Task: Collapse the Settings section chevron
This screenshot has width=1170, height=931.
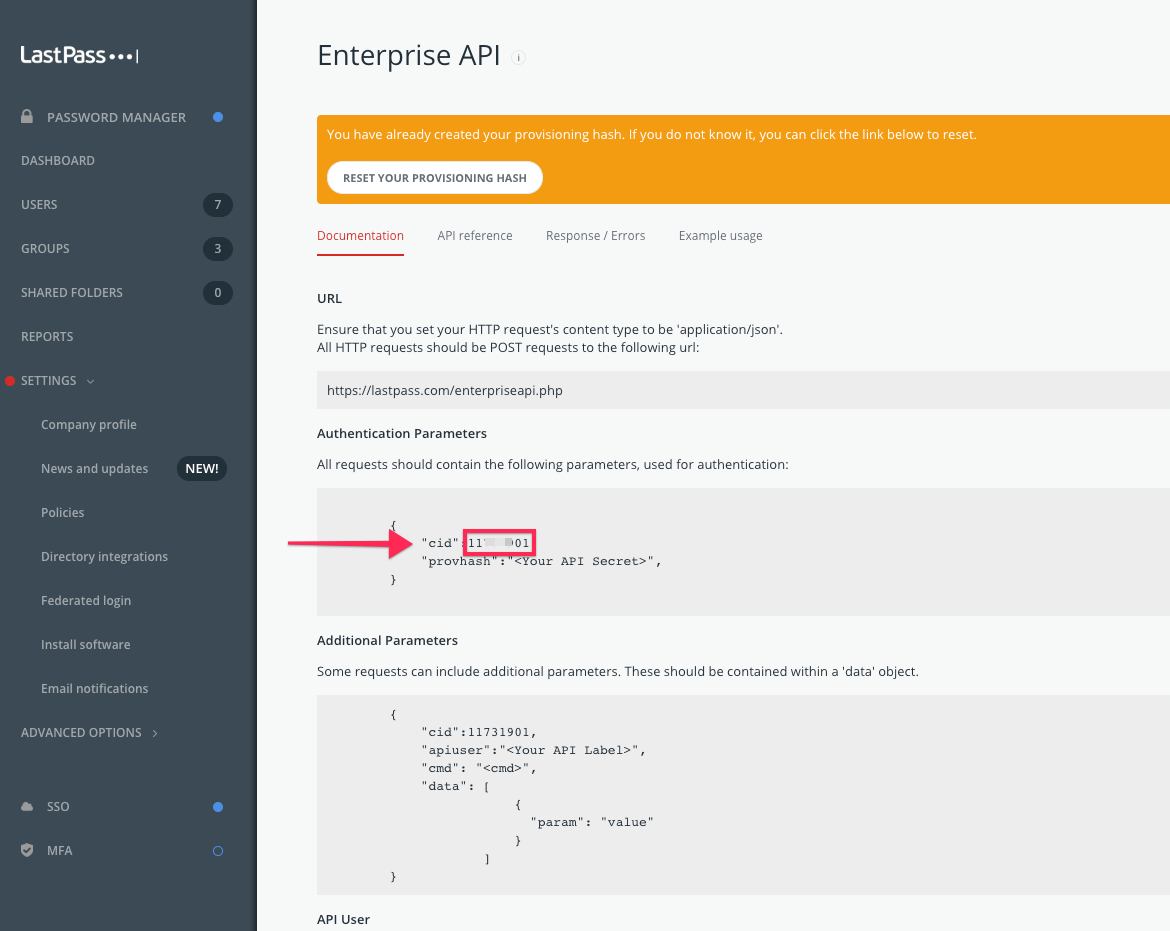Action: point(91,381)
